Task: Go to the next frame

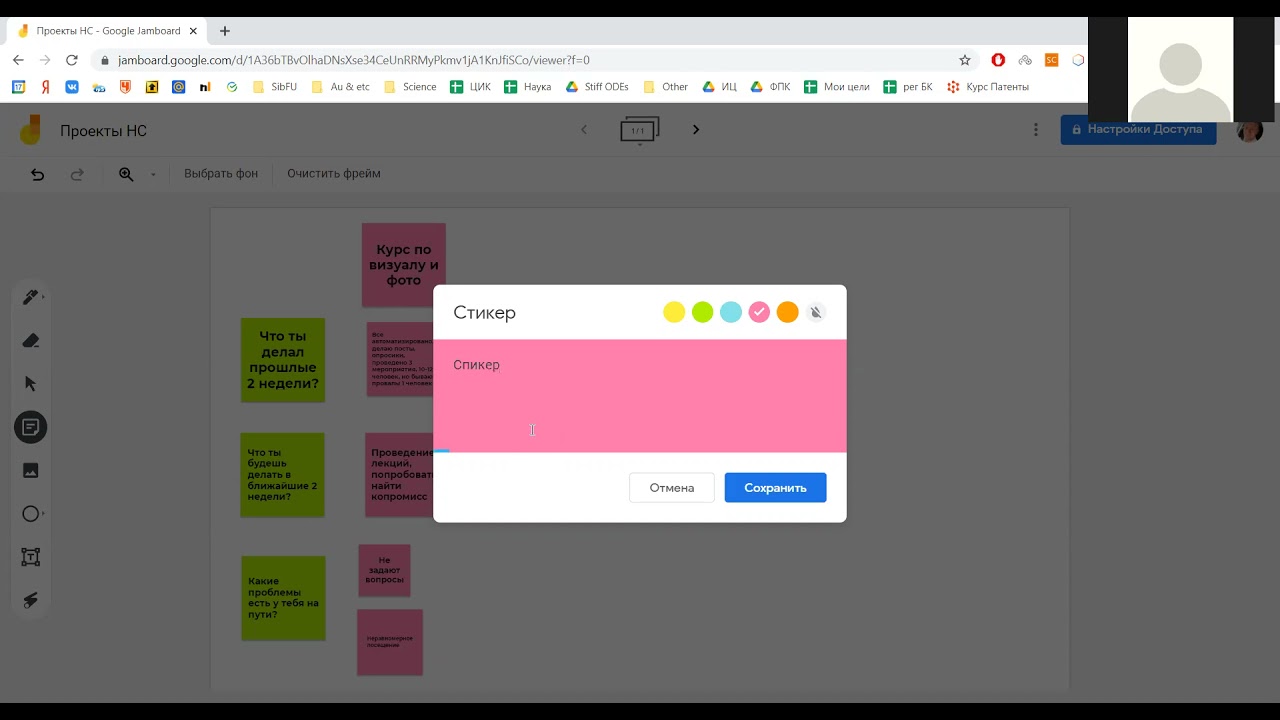Action: (x=696, y=129)
